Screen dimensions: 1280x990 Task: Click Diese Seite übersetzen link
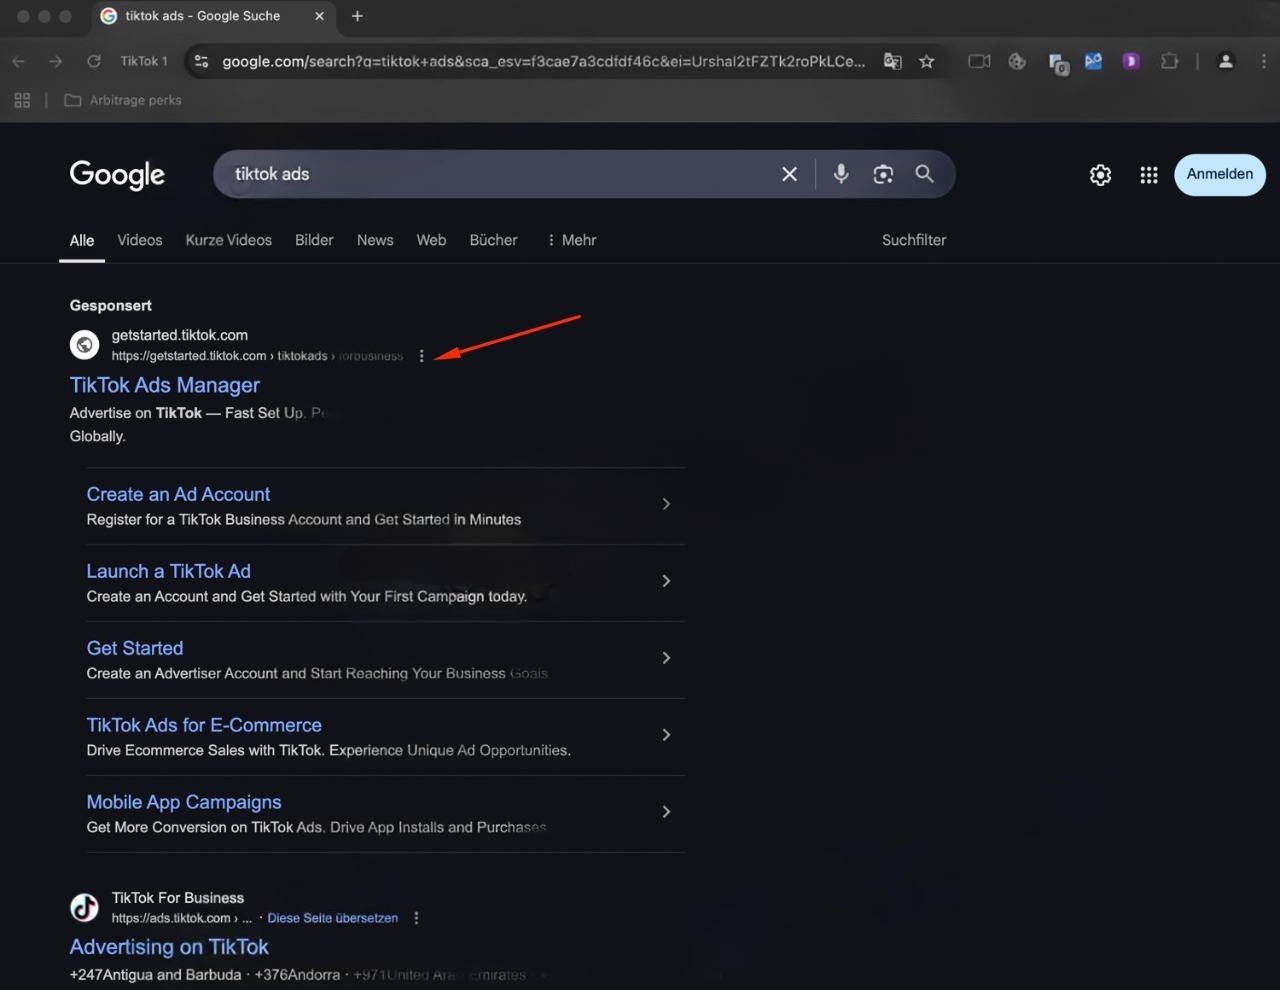tap(333, 918)
